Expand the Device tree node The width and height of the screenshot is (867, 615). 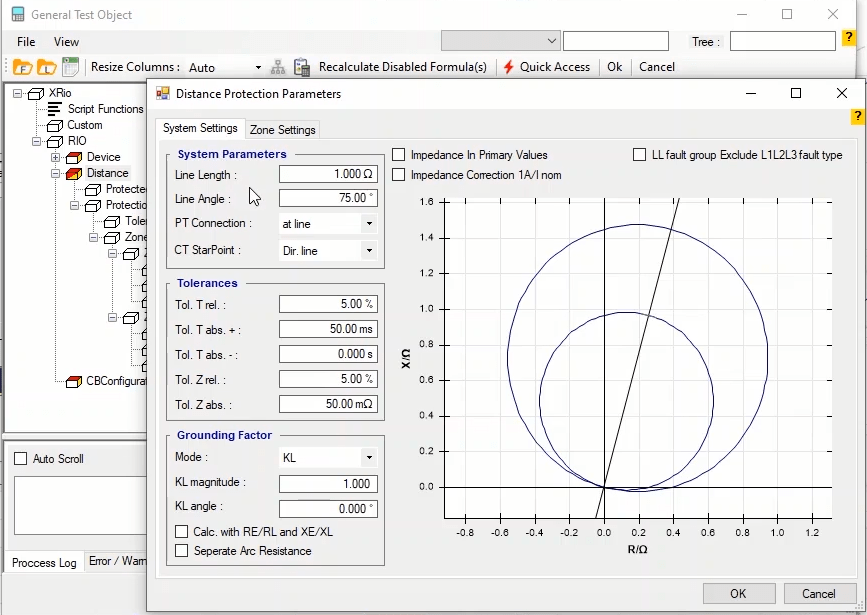tap(56, 157)
